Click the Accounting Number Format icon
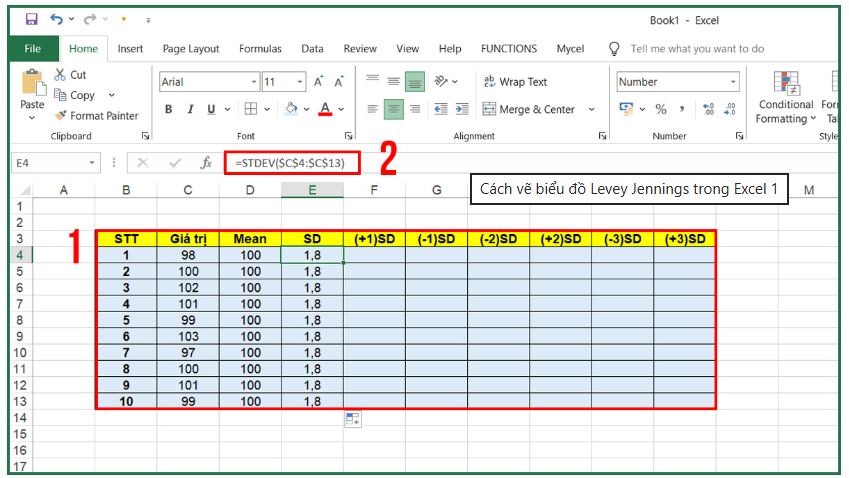The height and width of the screenshot is (478, 849). 626,109
